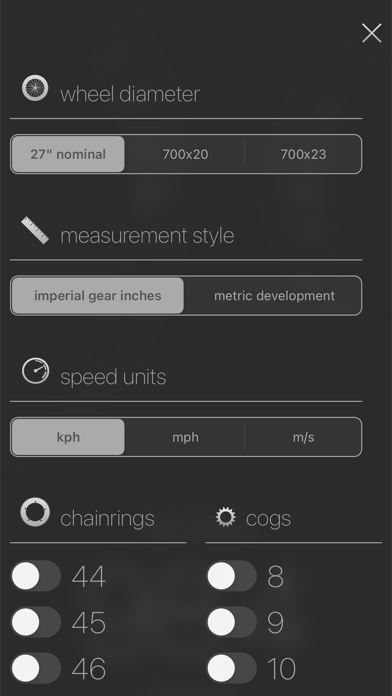Close the settings panel with the X
Viewport: 392px width, 696px height.
tap(372, 33)
